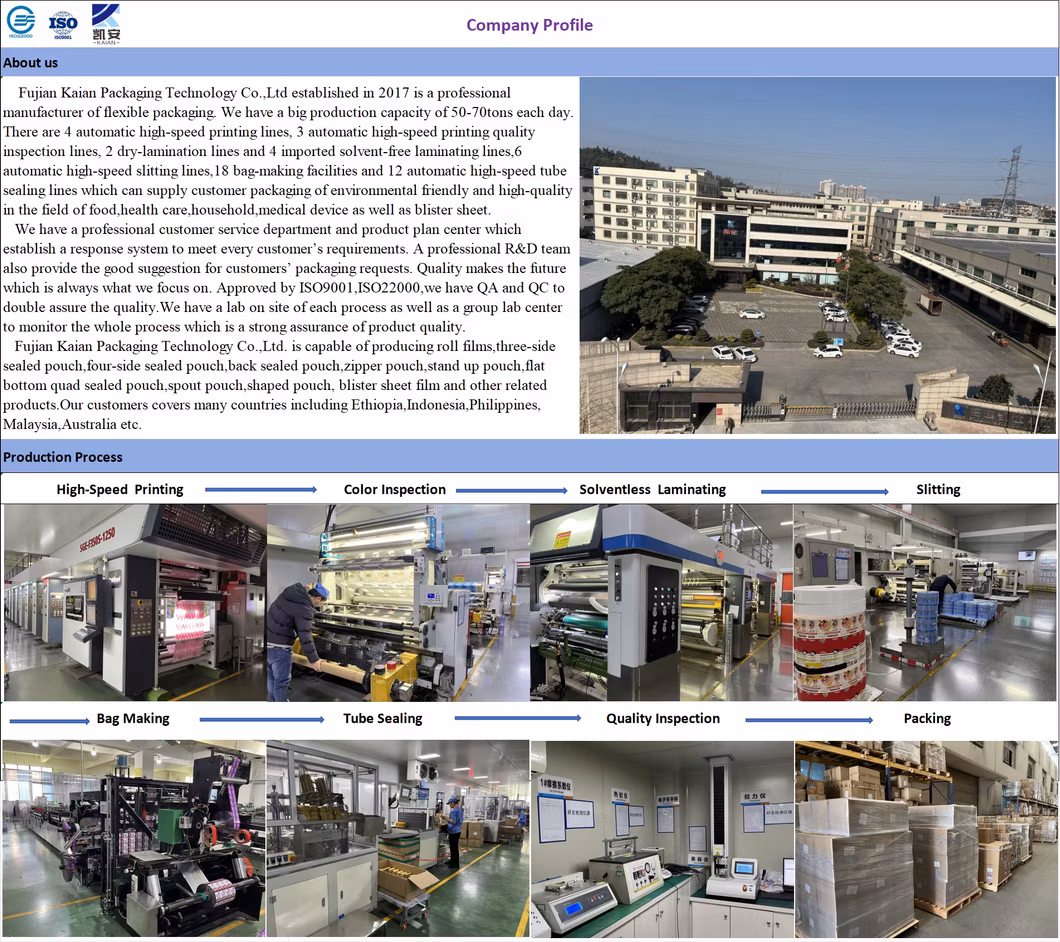The width and height of the screenshot is (1060, 942).
Task: Open the aerial factory campus photo
Action: (x=818, y=256)
